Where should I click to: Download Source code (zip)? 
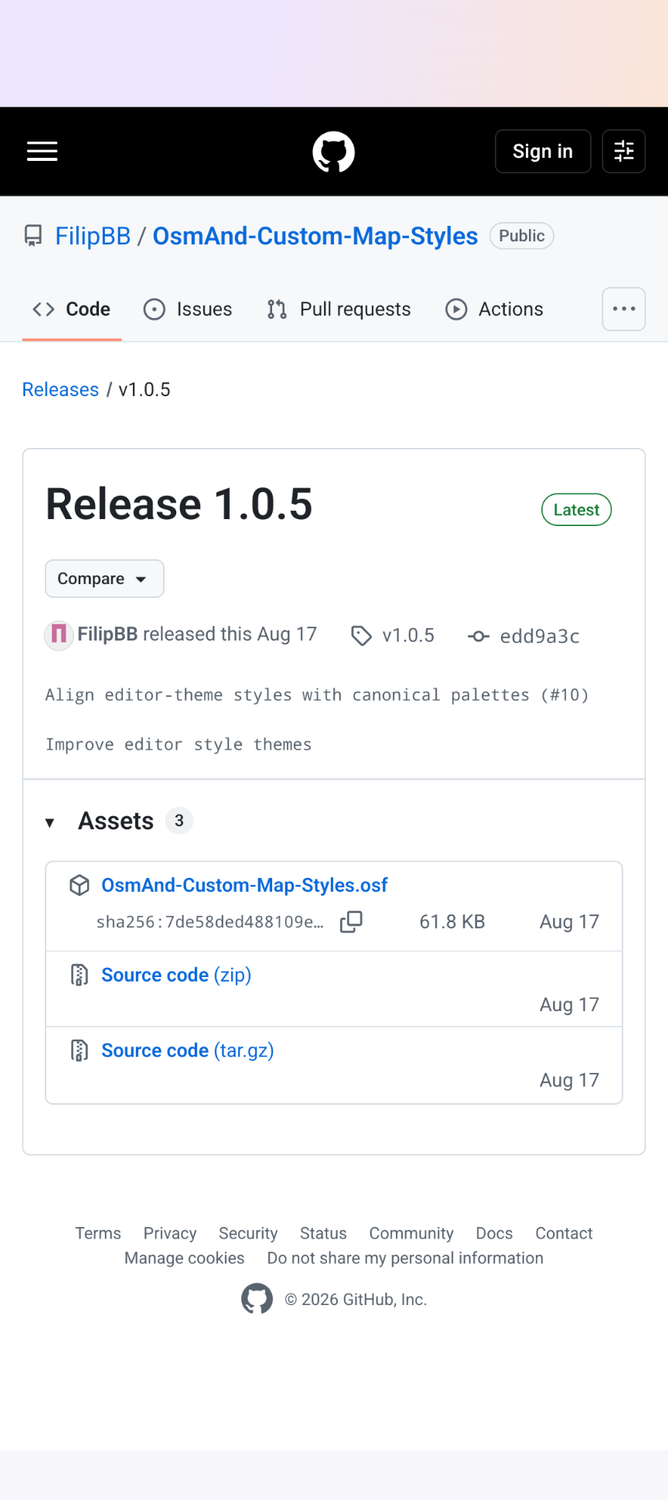tap(176, 975)
